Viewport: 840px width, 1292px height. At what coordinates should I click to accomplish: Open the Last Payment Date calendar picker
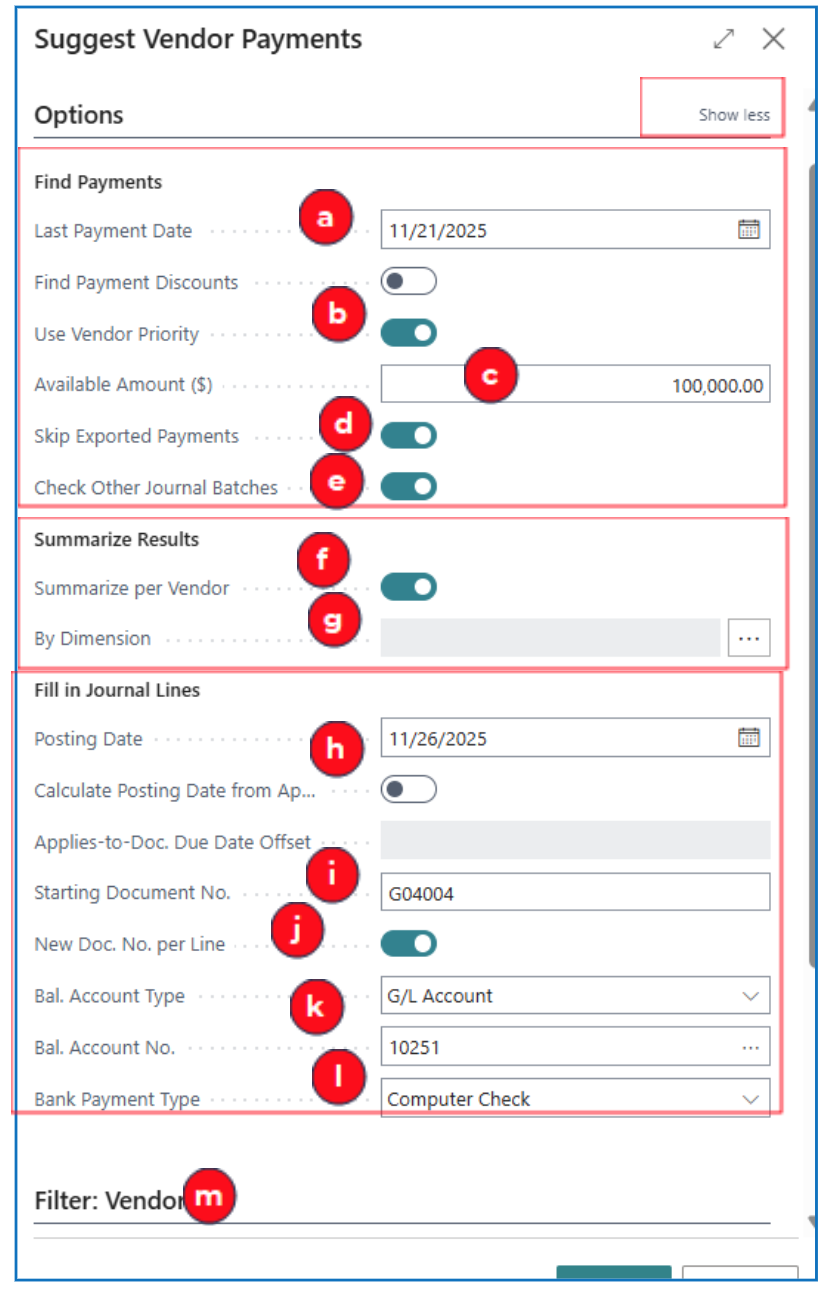coord(748,230)
